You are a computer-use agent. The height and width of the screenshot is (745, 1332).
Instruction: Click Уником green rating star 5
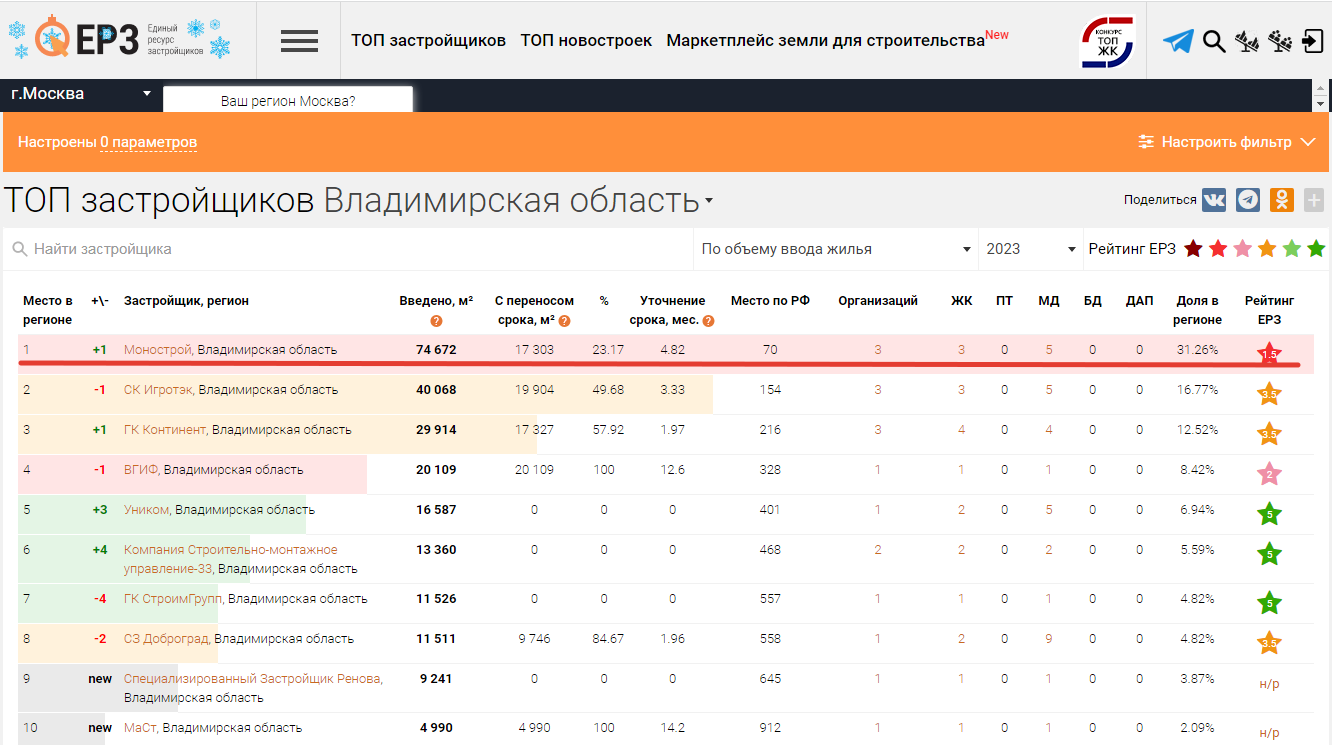pos(1269,513)
